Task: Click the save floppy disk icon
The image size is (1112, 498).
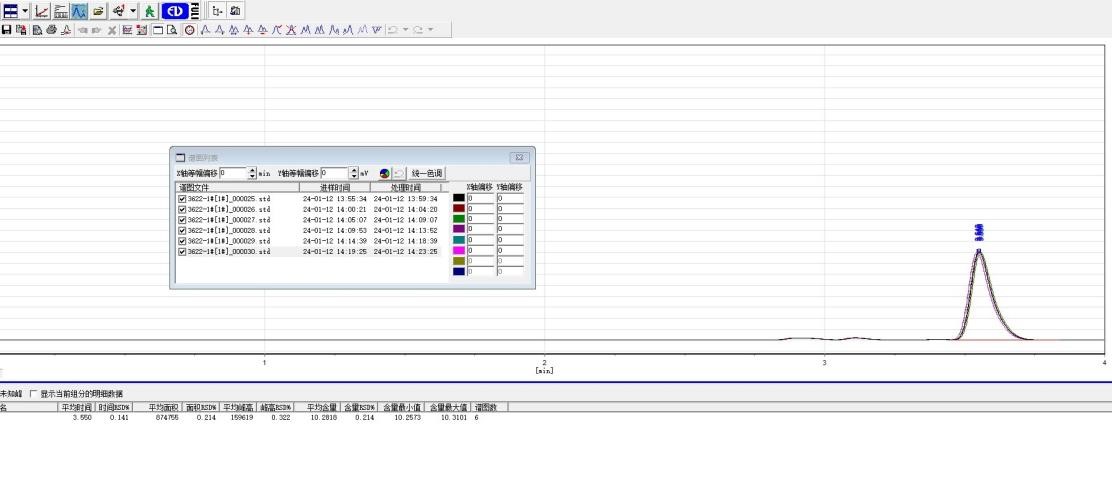Action: coord(6,30)
